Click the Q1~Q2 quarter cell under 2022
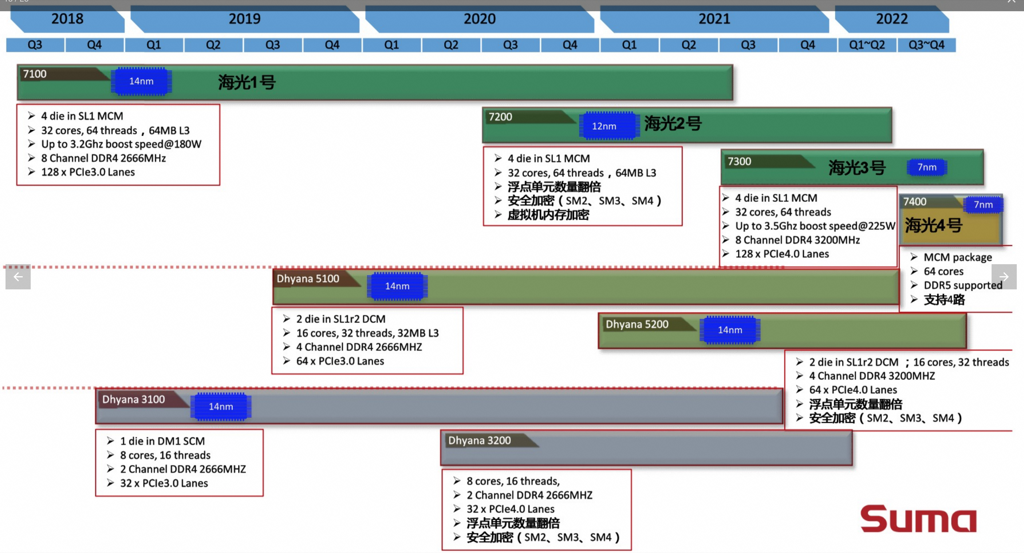Screen dimensions: 1024x553 point(867,45)
